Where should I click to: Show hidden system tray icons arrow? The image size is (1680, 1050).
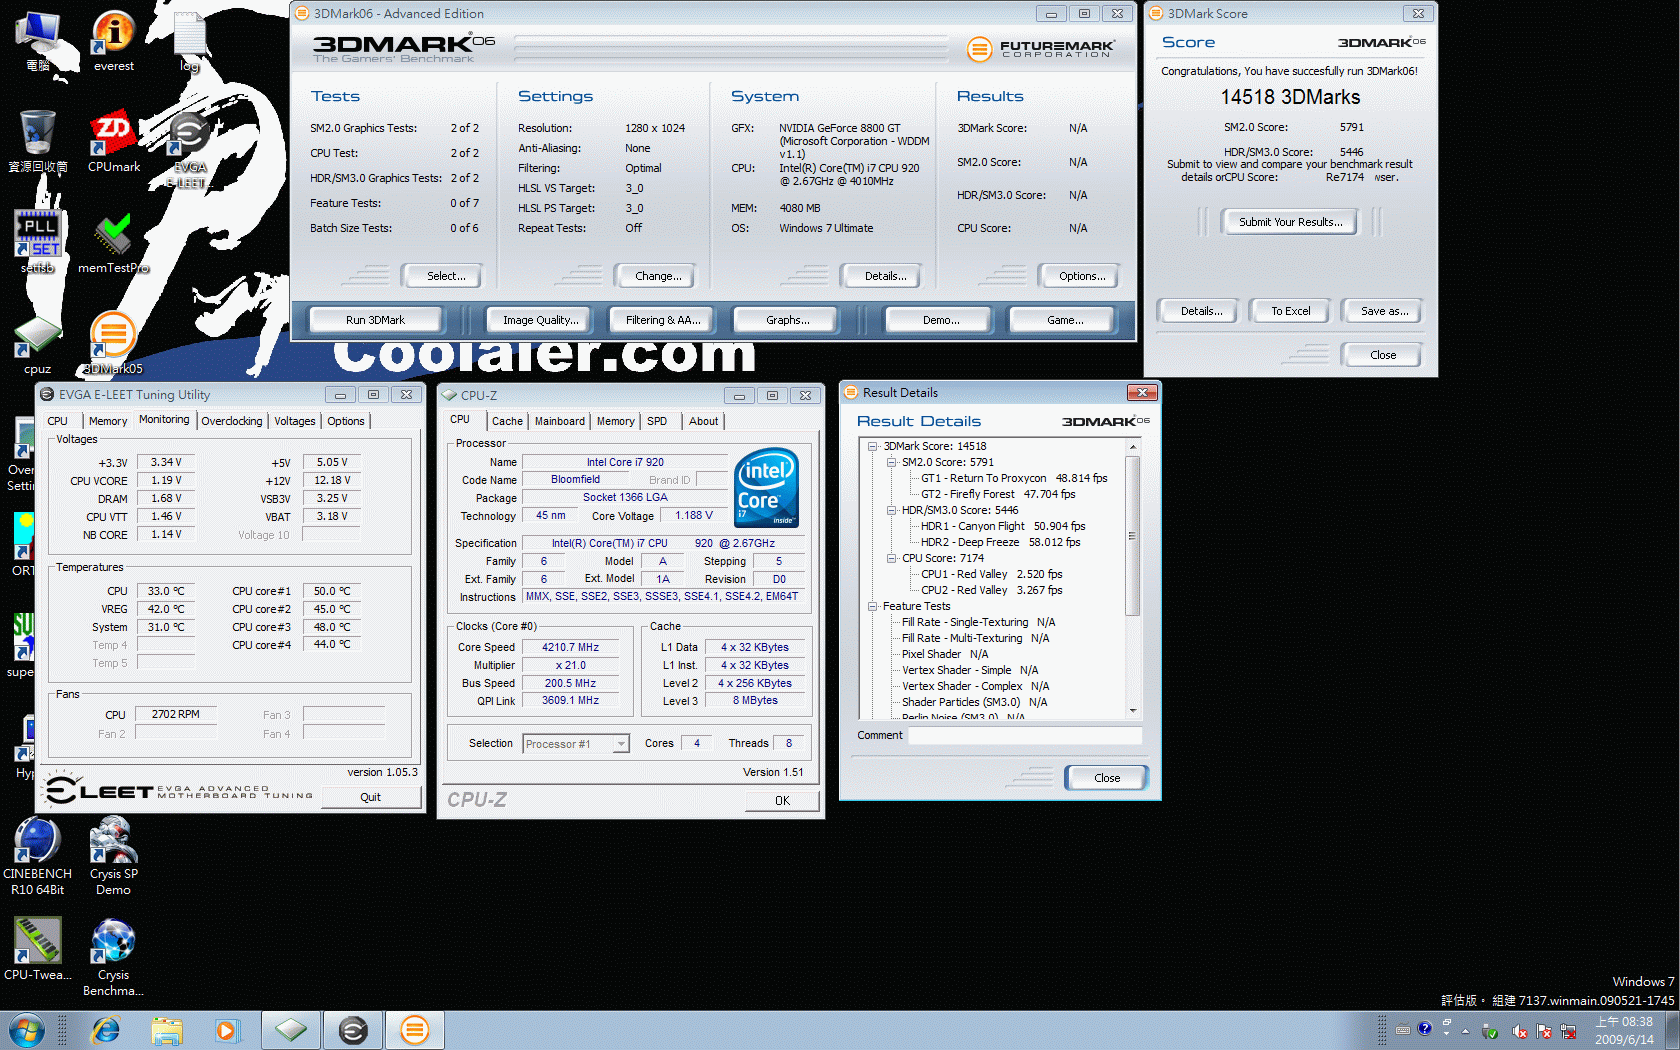click(1465, 1030)
